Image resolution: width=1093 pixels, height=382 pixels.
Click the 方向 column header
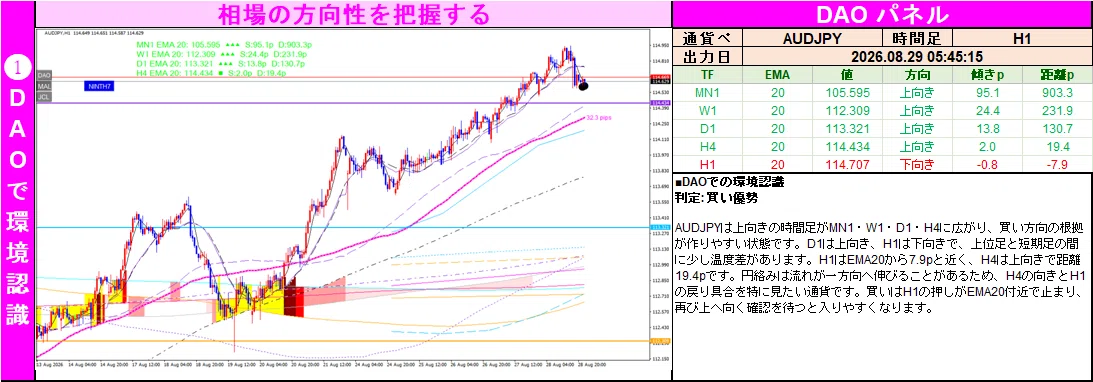click(x=917, y=75)
